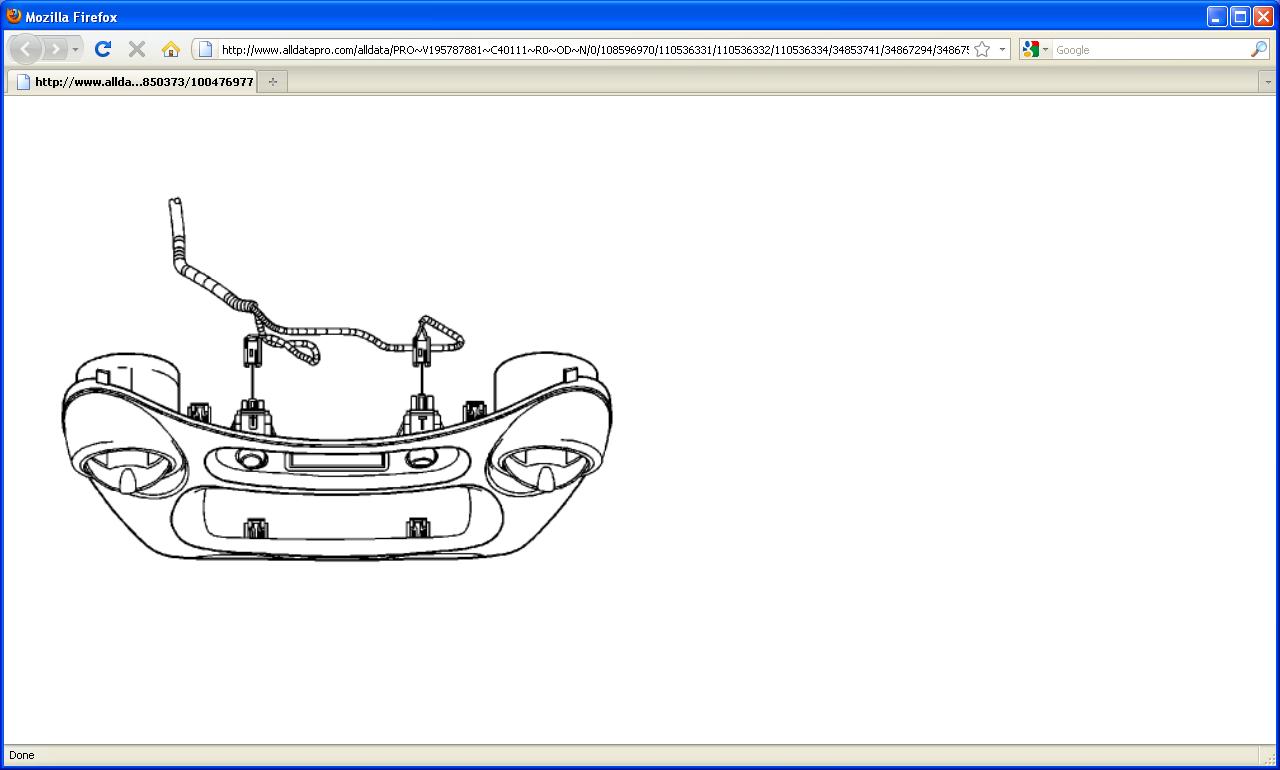Click inside the Google search box
Viewport: 1280px width, 770px height.
1150,49
